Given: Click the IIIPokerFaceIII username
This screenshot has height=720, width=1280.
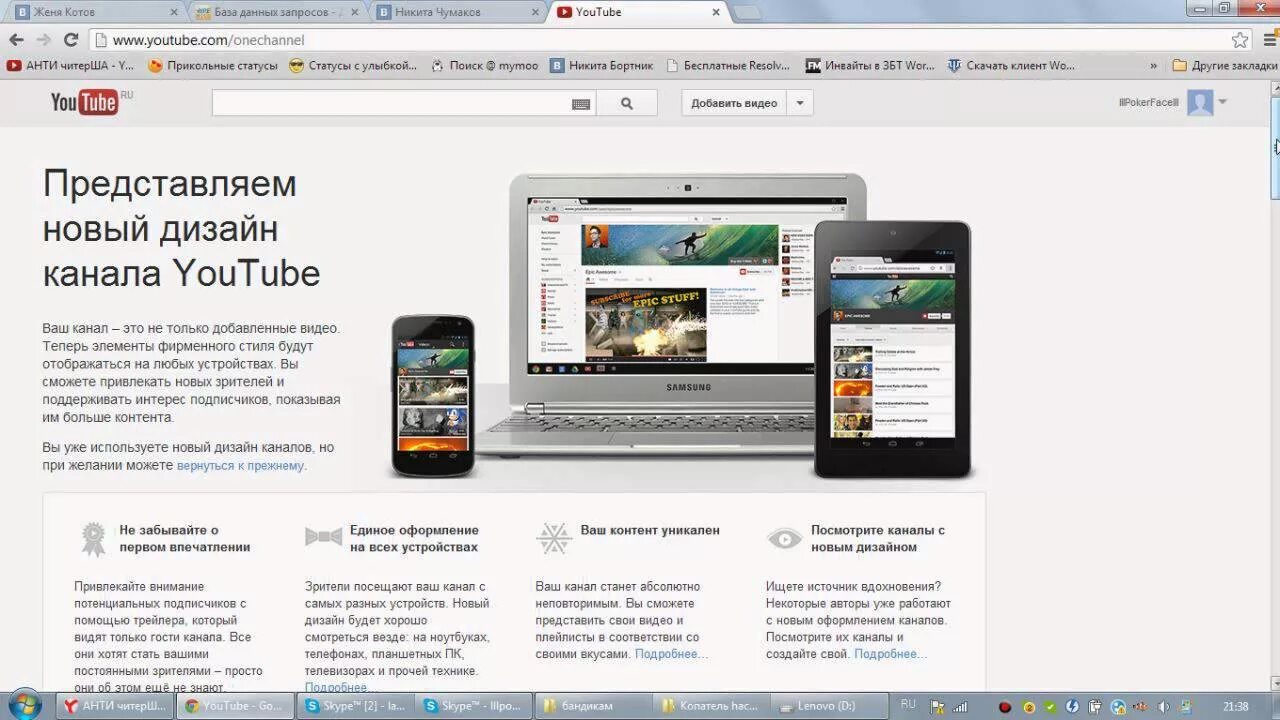Looking at the screenshot, I should click(x=1149, y=102).
